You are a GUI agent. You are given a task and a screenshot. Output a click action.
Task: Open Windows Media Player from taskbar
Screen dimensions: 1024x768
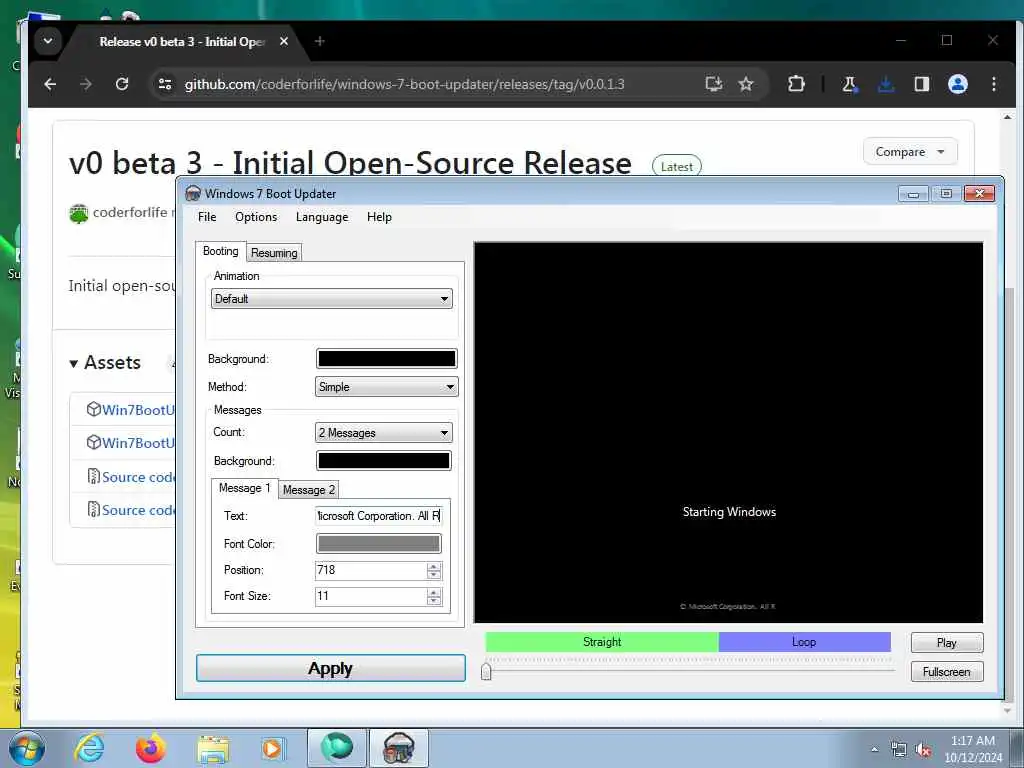[272, 748]
